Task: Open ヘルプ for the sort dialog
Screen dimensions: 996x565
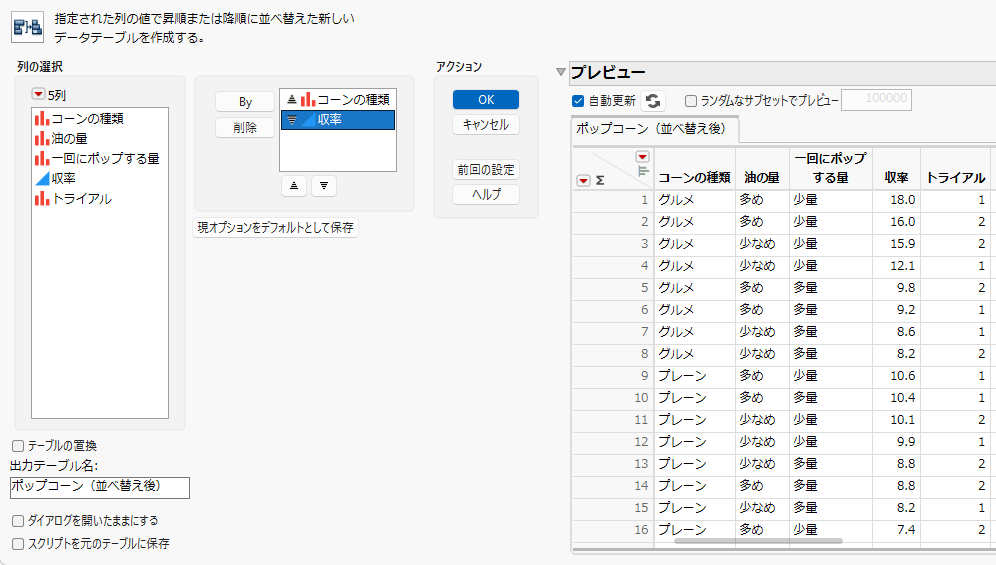Action: point(486,194)
